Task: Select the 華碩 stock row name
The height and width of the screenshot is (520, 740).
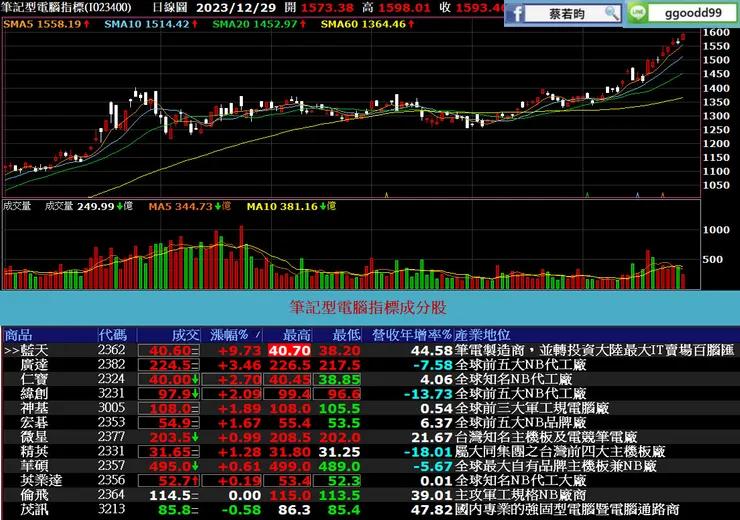Action: coord(34,466)
